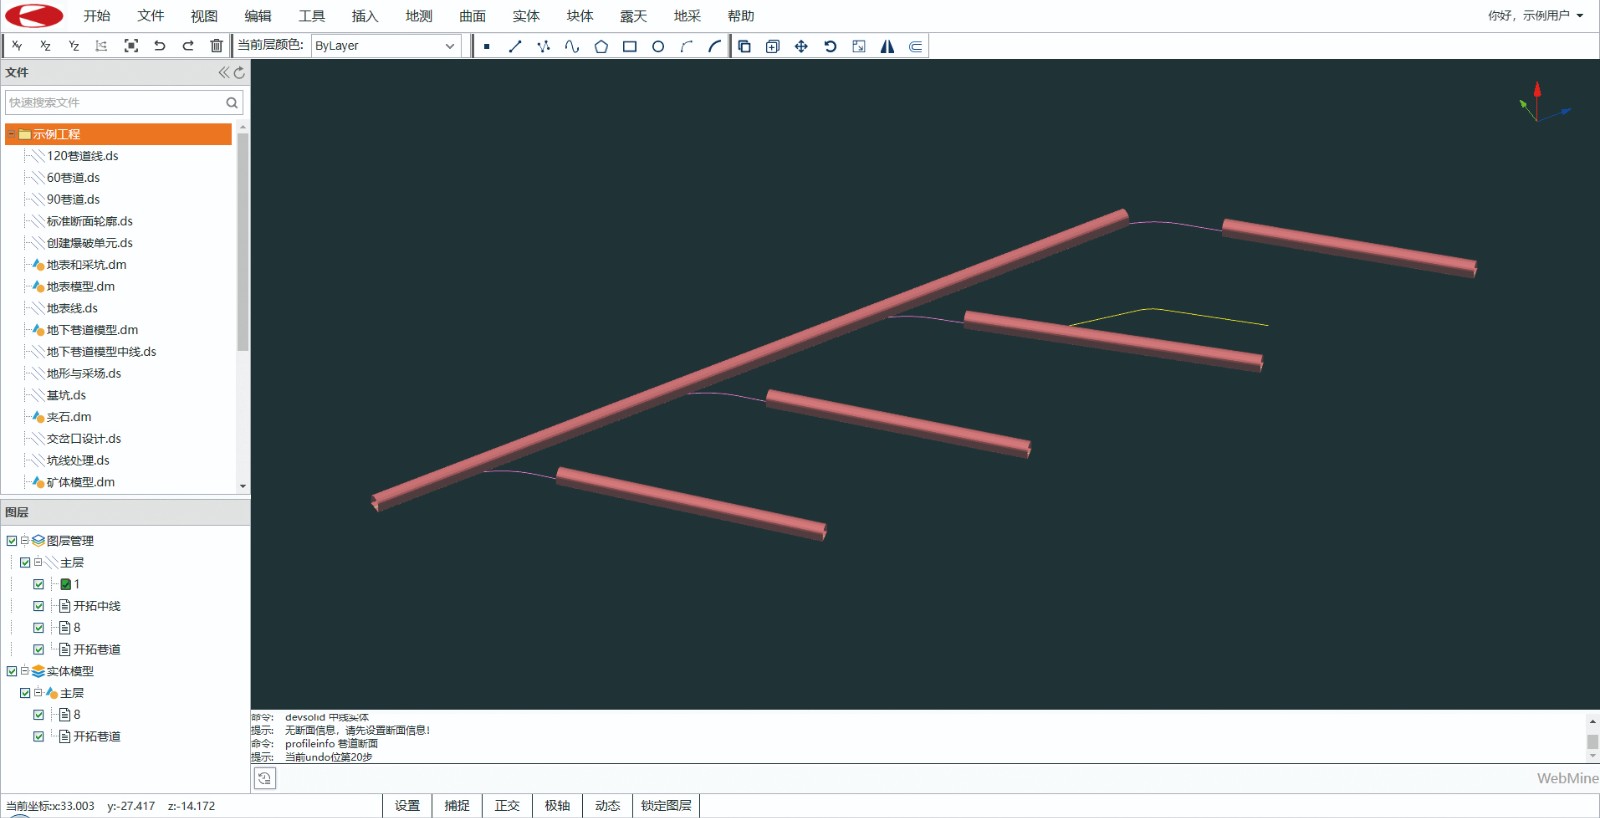Toggle visibility checkbox of layer 1

click(38, 584)
